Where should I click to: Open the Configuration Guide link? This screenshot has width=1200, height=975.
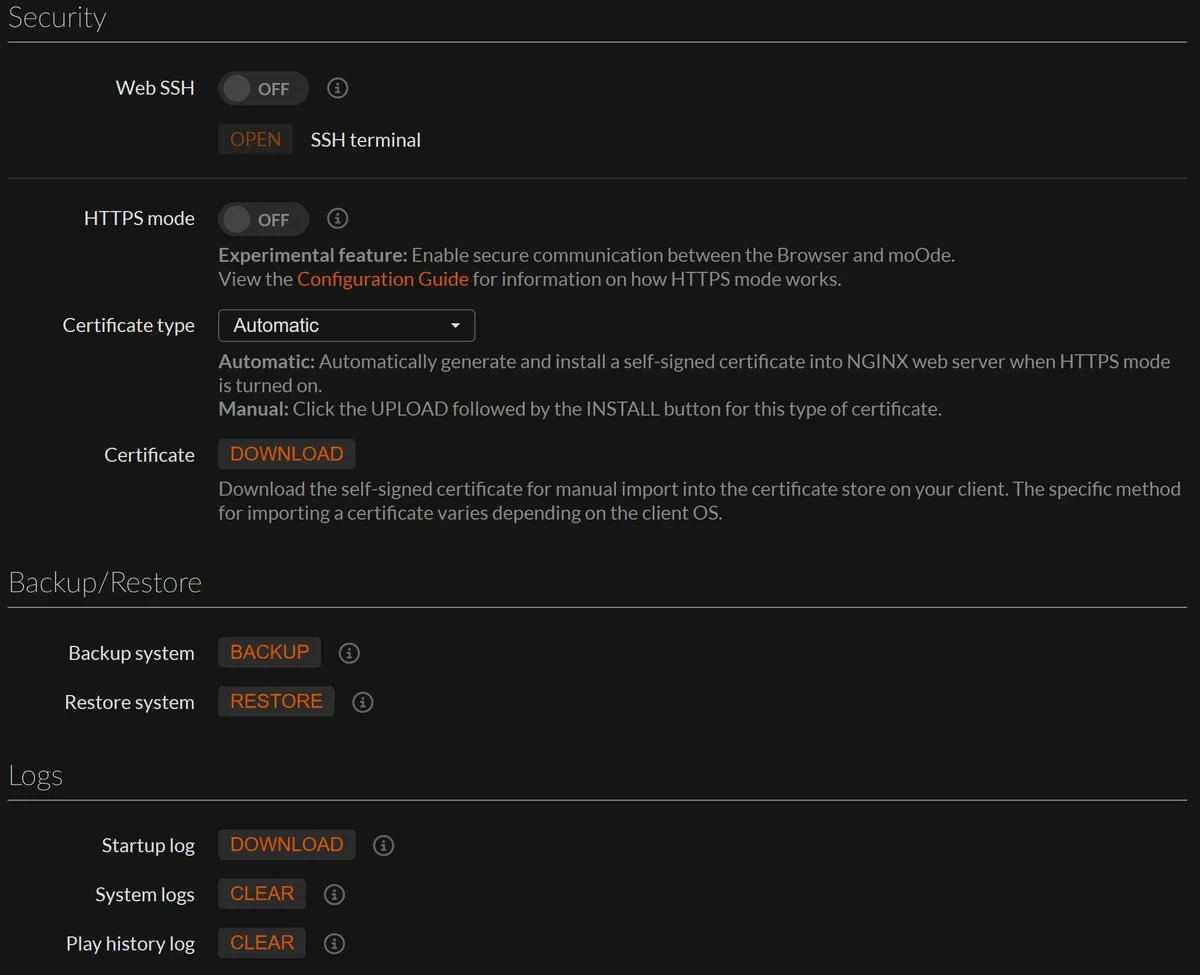point(383,279)
